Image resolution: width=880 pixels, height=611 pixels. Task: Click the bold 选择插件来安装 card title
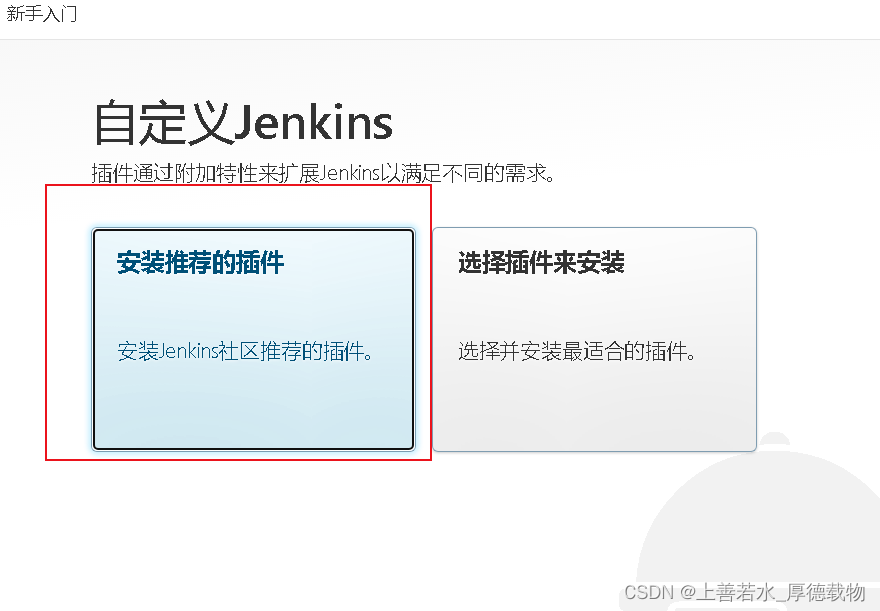(x=541, y=263)
